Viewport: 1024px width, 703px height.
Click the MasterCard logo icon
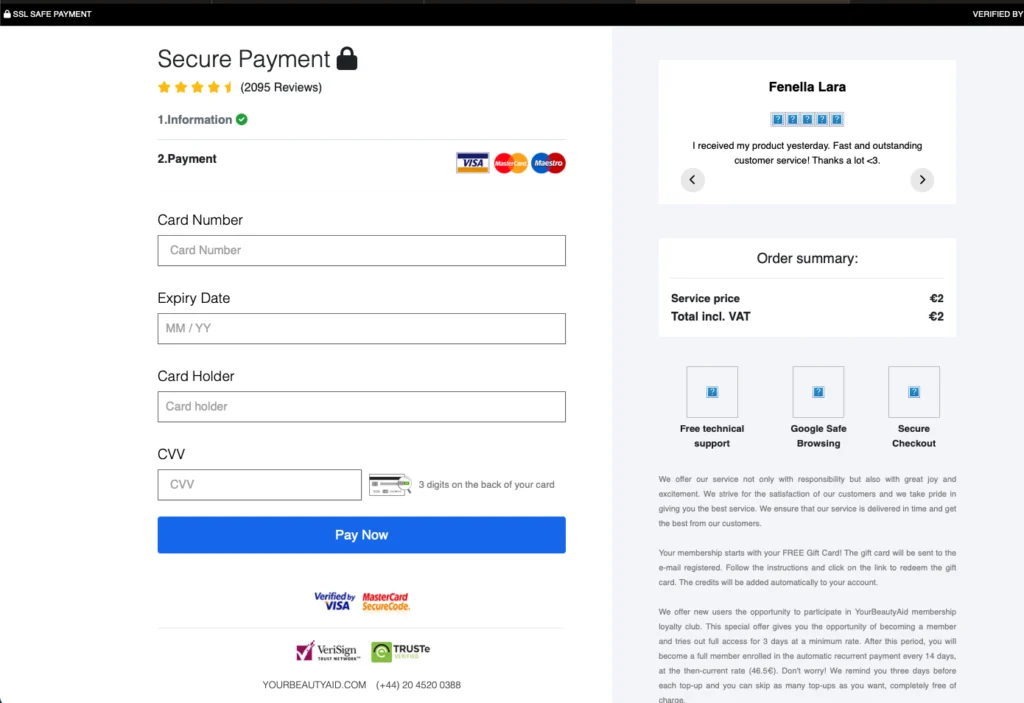click(510, 163)
